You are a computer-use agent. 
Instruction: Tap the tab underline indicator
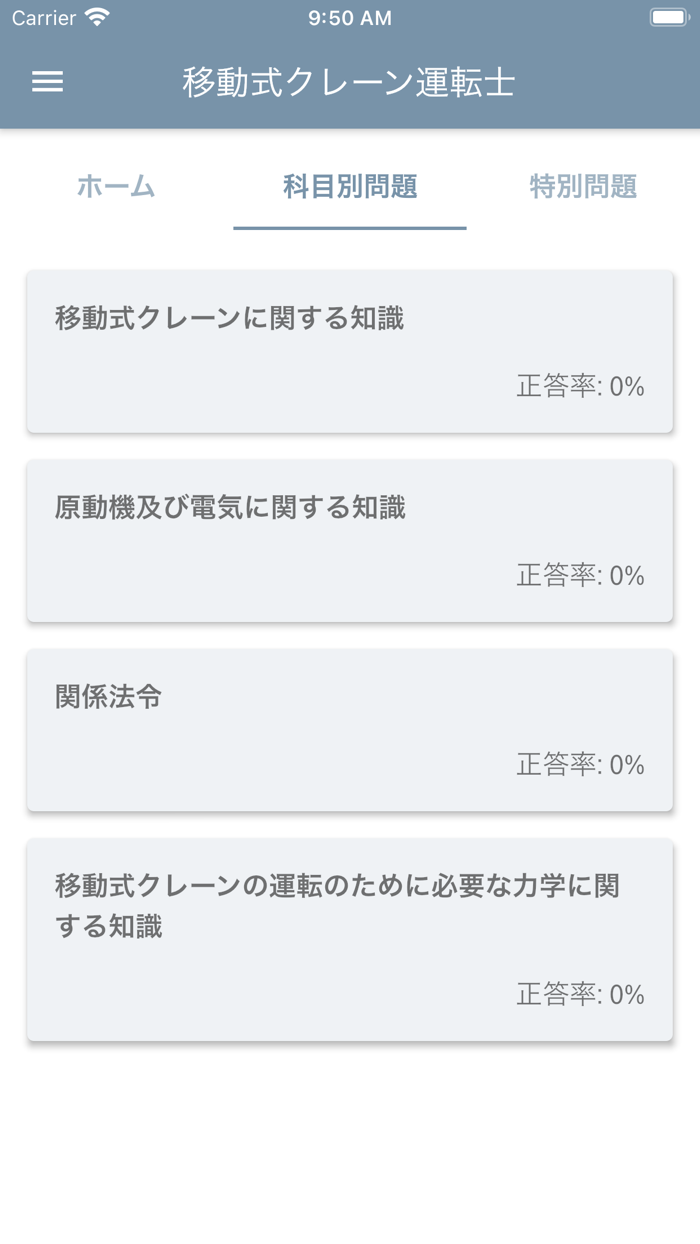point(349,228)
